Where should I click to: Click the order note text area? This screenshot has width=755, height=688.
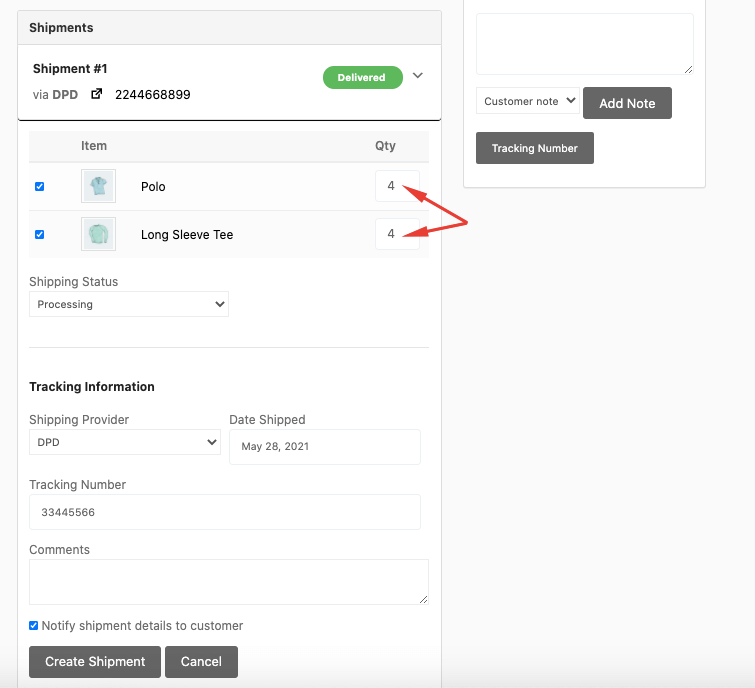tap(585, 44)
